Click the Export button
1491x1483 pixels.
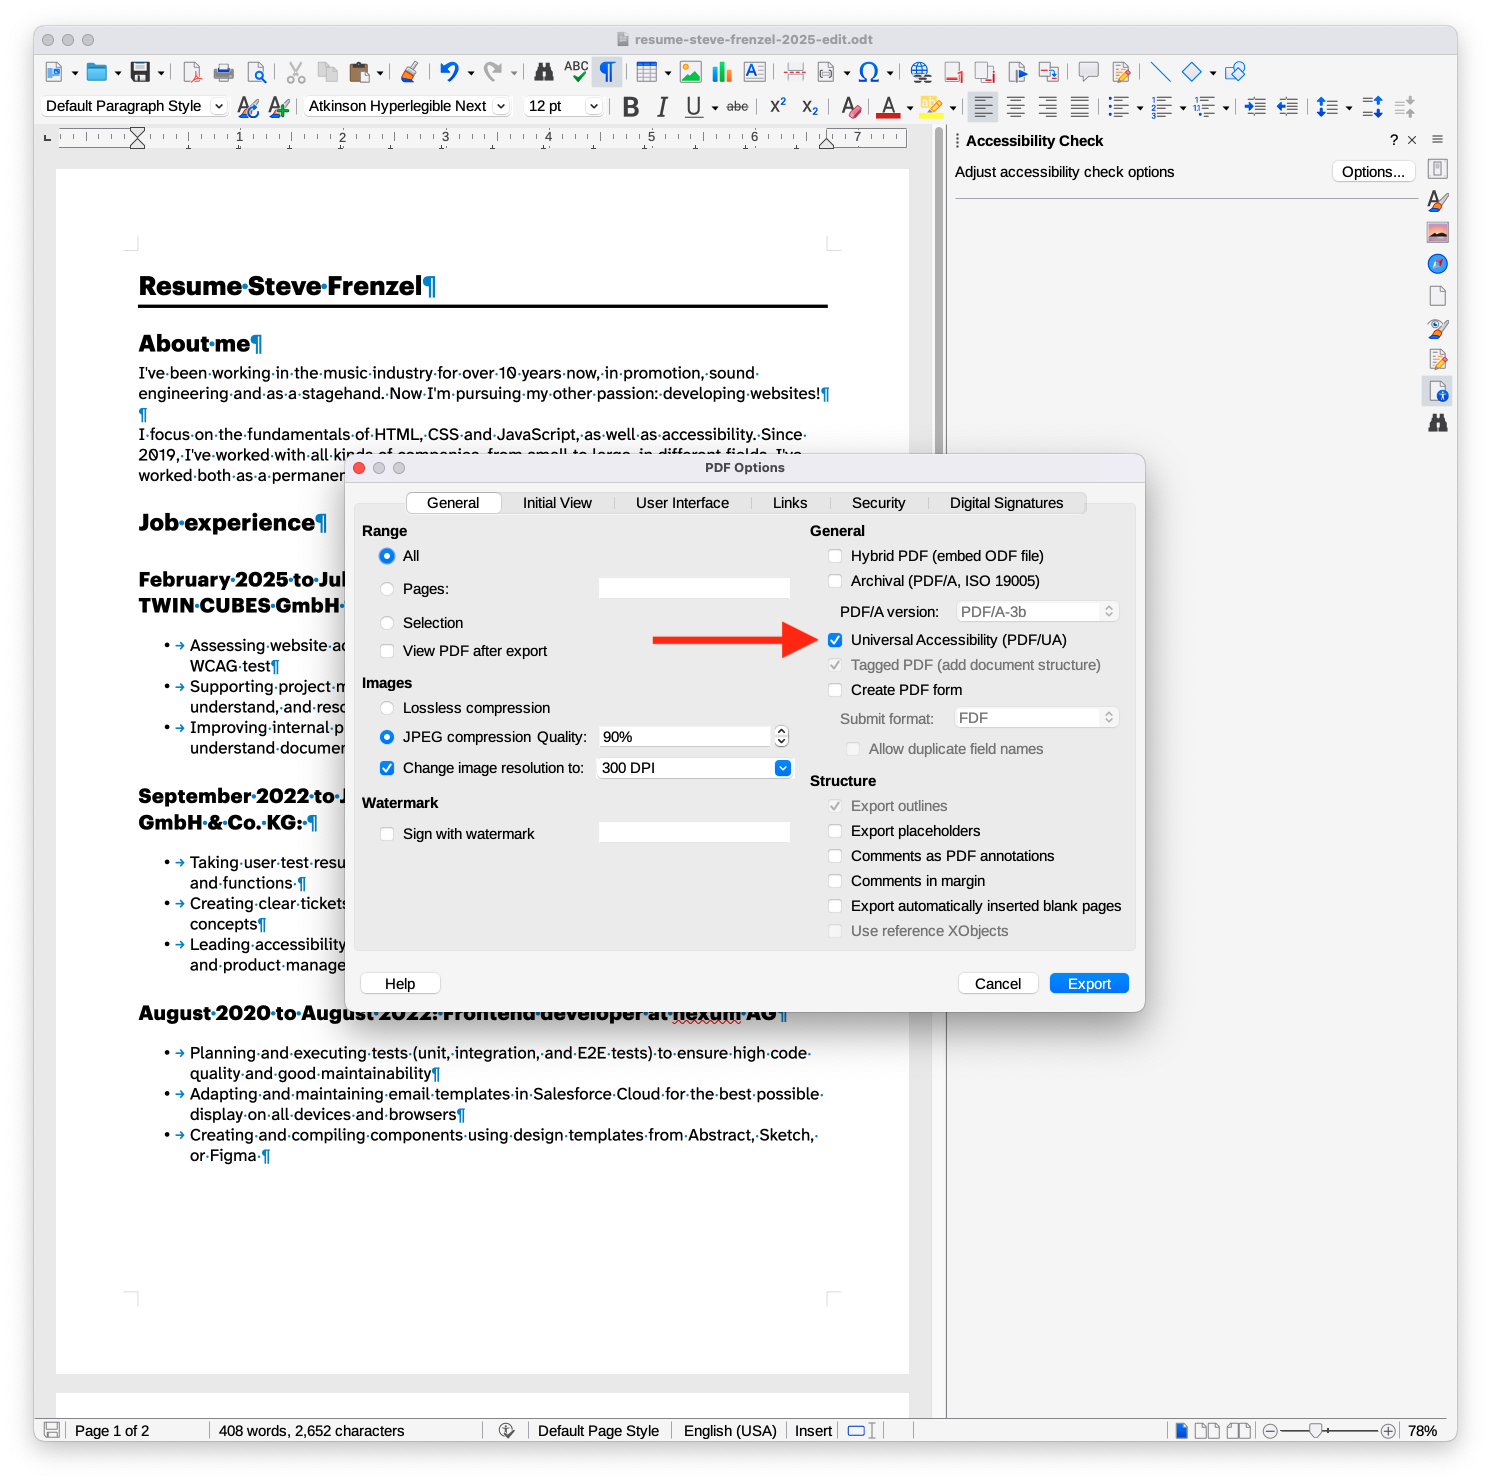point(1089,984)
